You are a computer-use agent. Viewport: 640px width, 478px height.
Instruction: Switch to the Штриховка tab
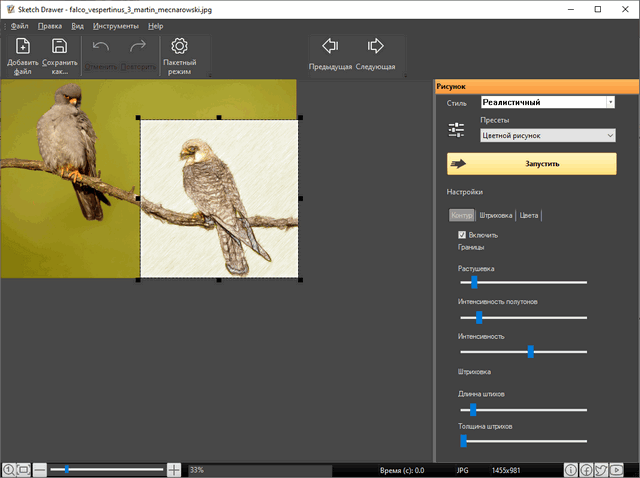[x=495, y=215]
